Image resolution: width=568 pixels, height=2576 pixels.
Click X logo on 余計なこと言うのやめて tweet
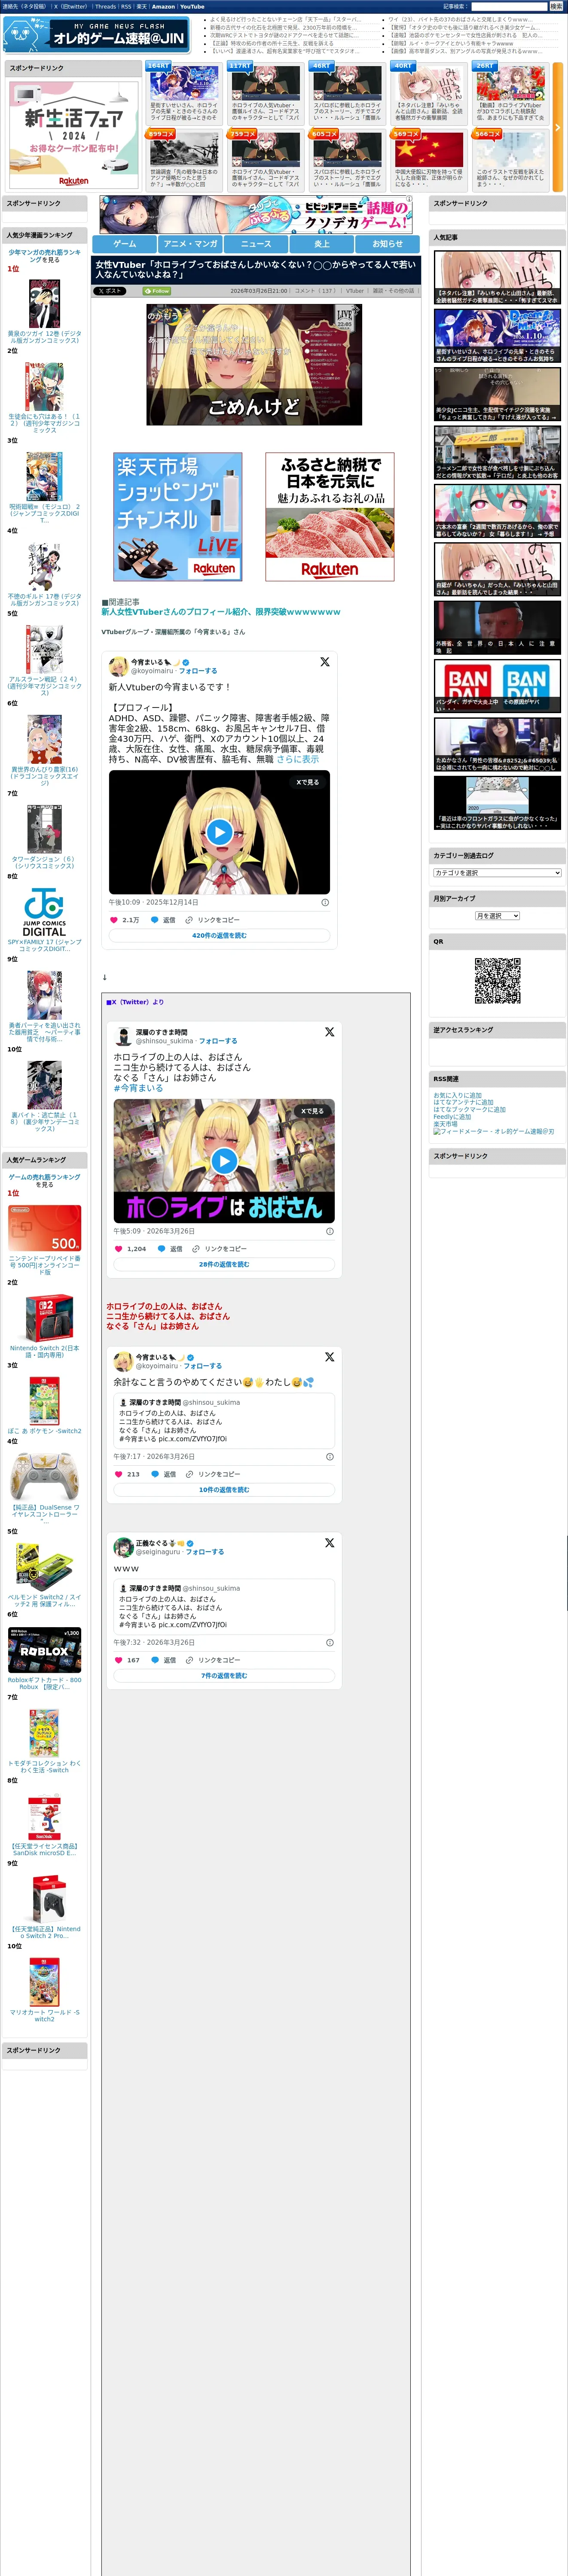pyautogui.click(x=330, y=1357)
